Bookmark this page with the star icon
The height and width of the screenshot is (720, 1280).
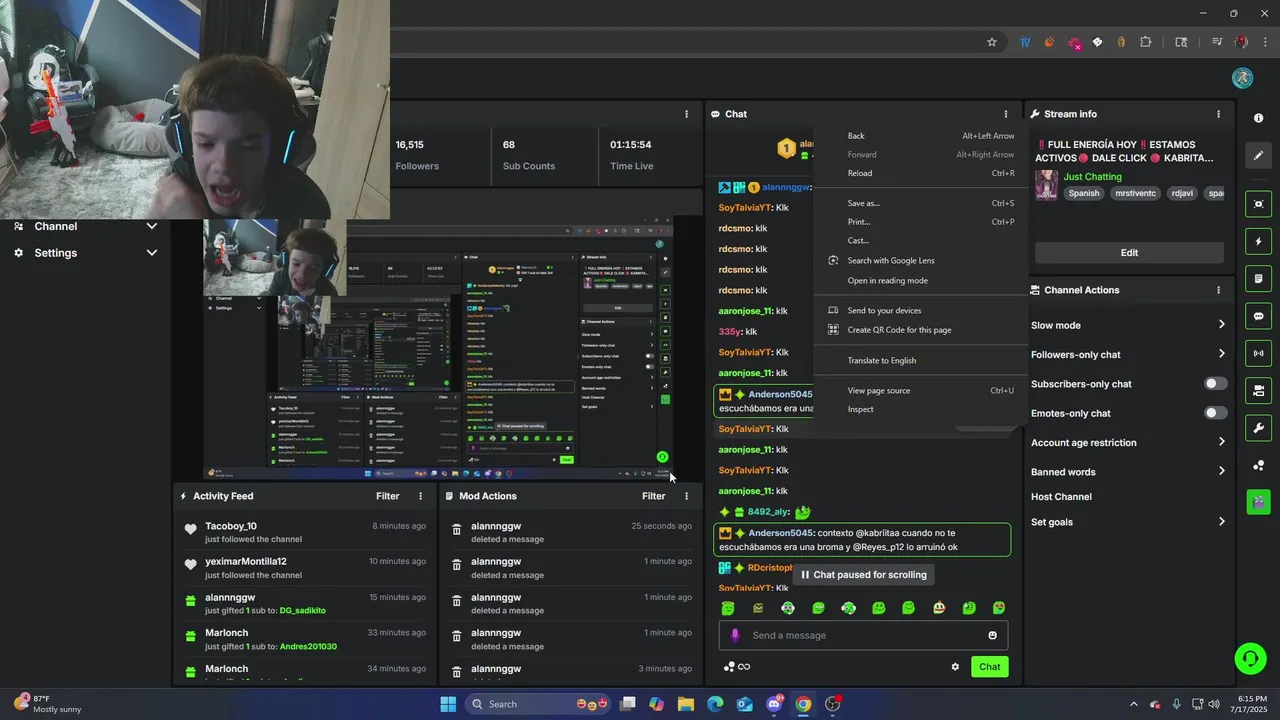pyautogui.click(x=992, y=42)
